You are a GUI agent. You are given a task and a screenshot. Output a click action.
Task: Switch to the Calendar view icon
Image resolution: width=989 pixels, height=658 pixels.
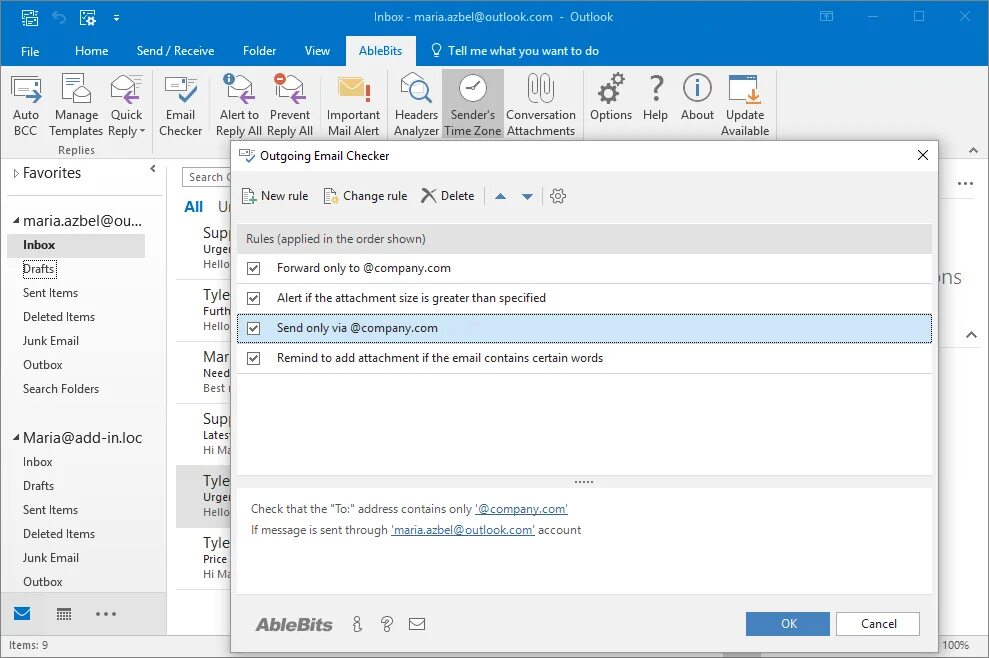(64, 614)
